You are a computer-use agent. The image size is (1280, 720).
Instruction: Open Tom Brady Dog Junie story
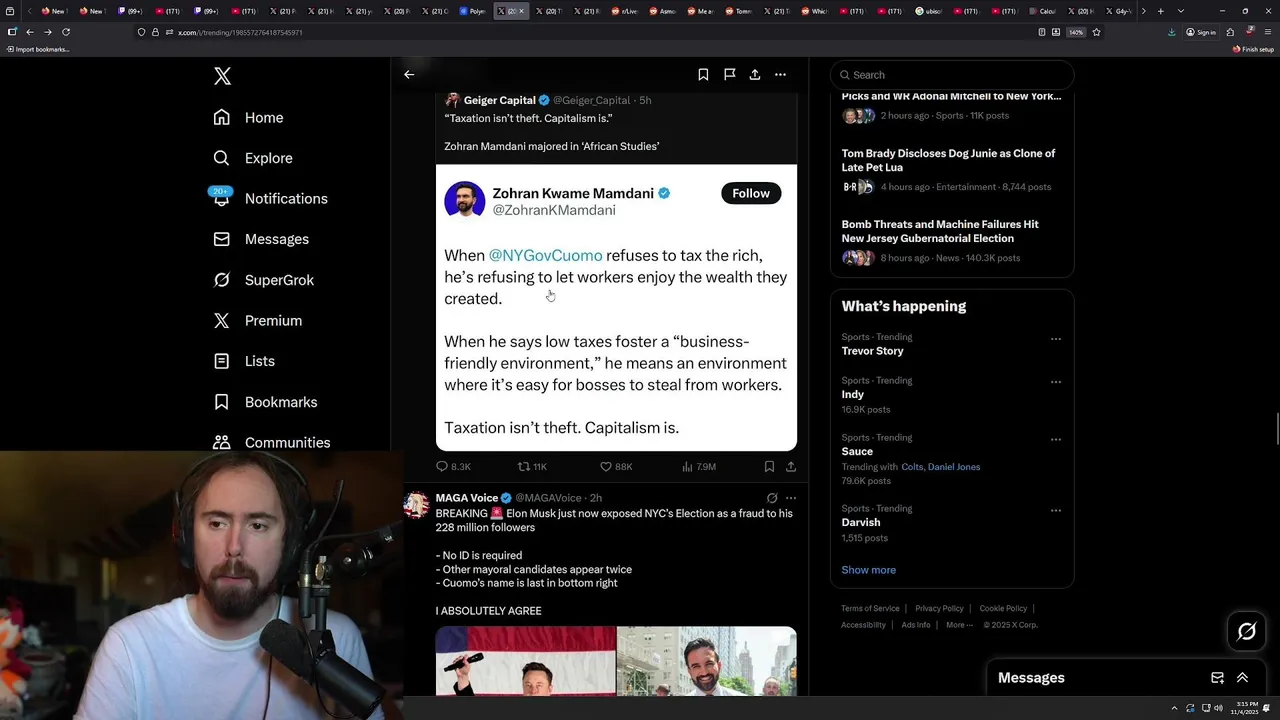pyautogui.click(x=948, y=160)
